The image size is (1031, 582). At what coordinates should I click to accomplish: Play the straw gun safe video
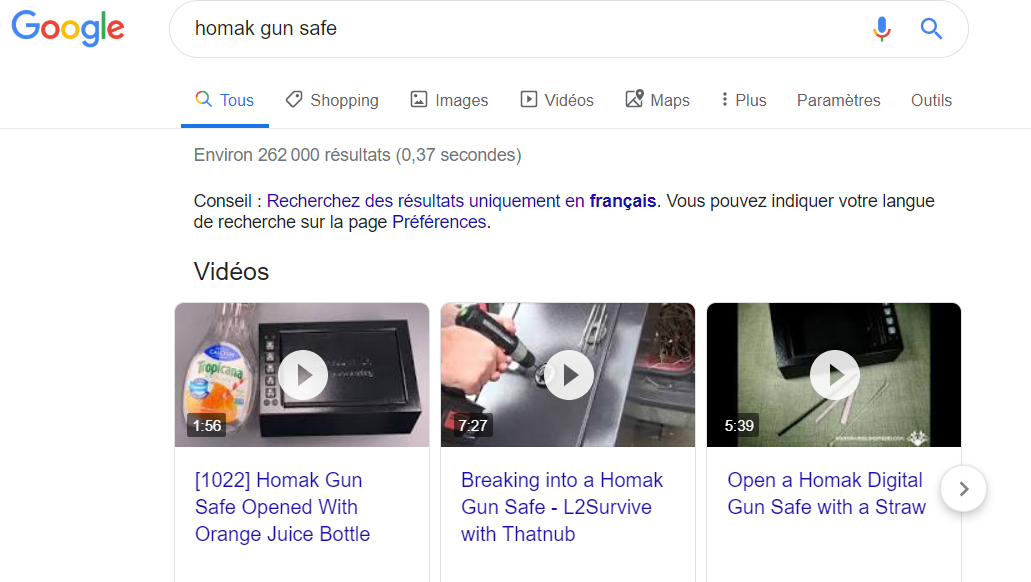click(x=834, y=375)
